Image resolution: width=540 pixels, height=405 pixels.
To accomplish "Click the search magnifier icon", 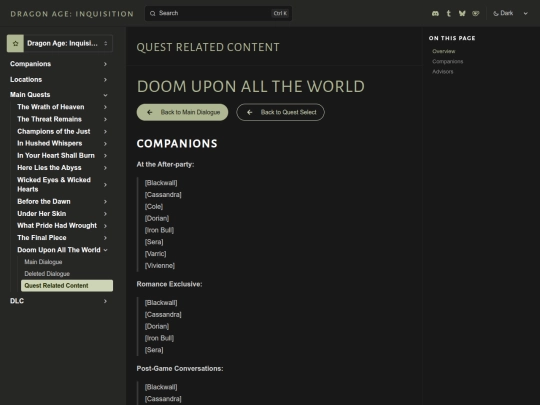I will (153, 13).
